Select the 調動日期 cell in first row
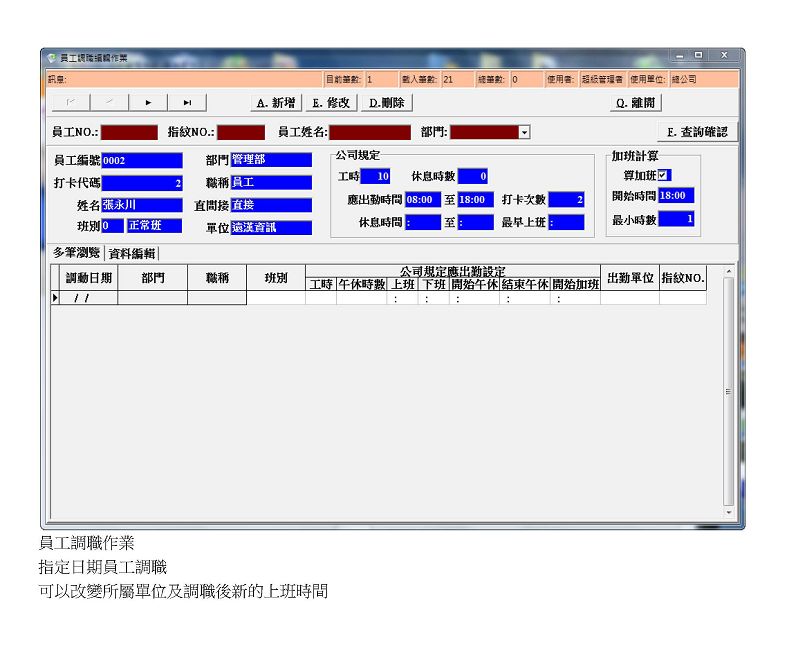800x645 pixels. (x=88, y=298)
